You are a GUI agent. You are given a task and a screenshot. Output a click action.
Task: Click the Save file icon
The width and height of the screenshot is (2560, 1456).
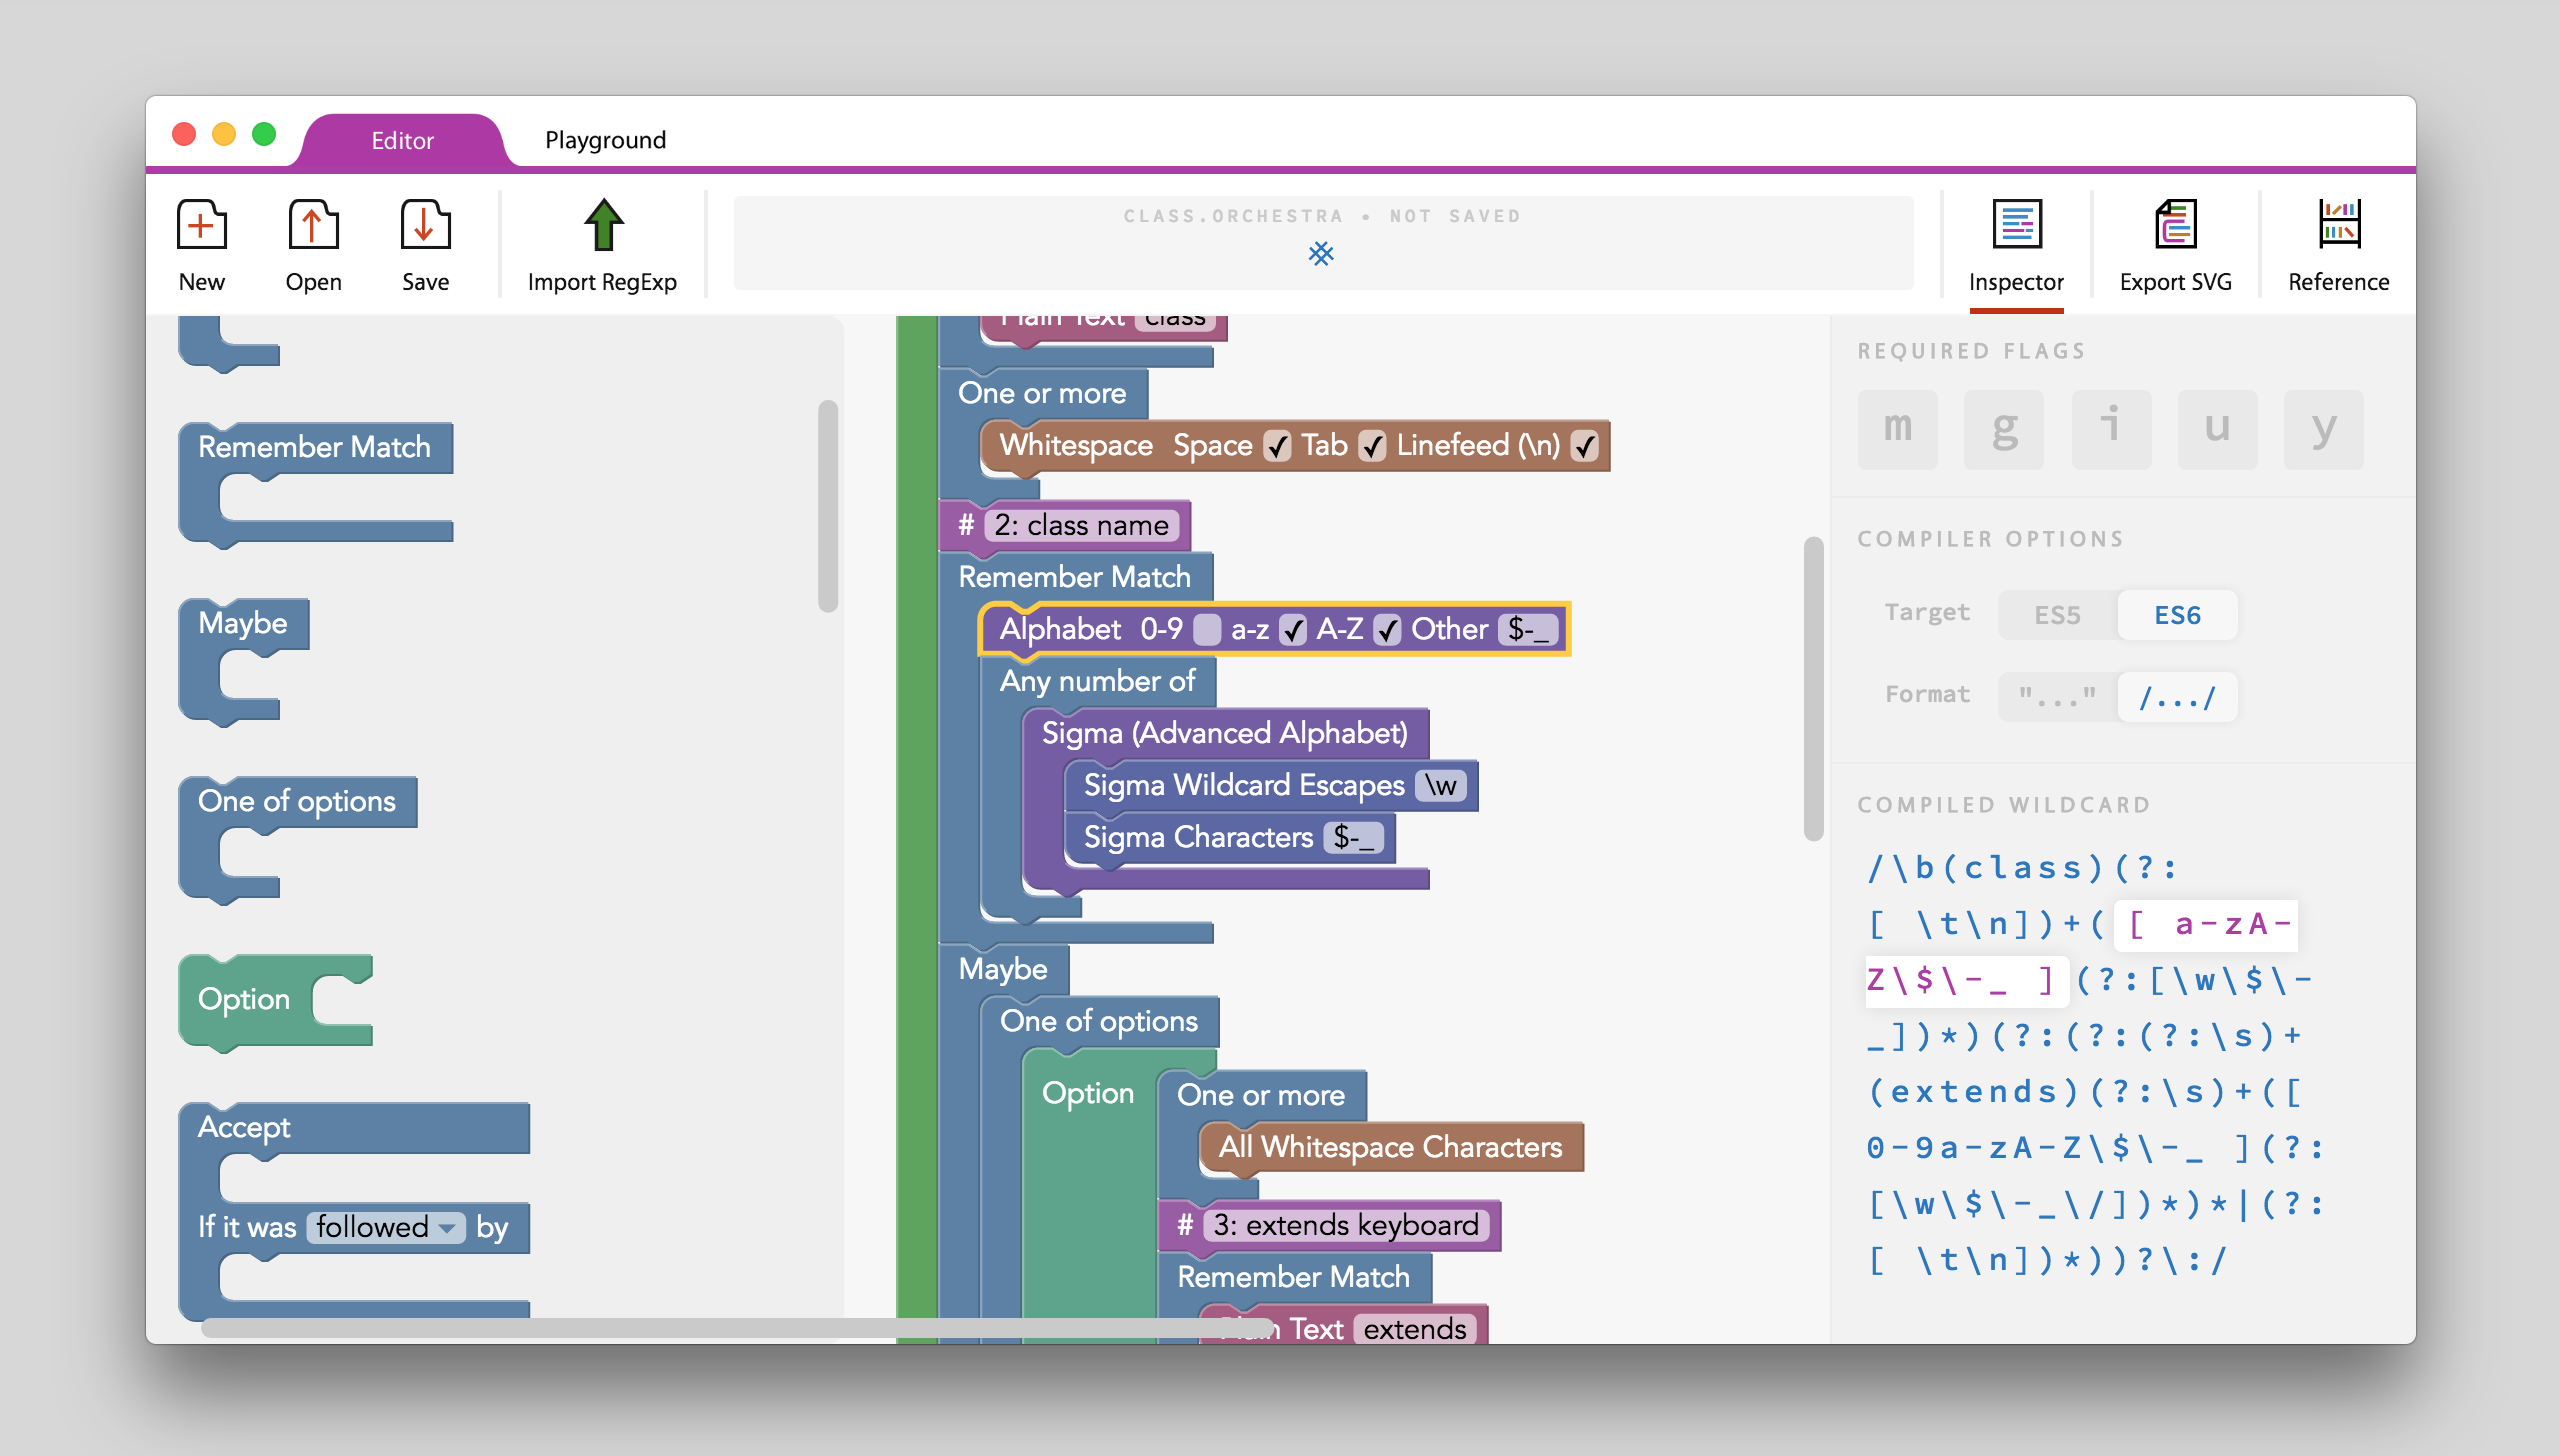tap(425, 225)
